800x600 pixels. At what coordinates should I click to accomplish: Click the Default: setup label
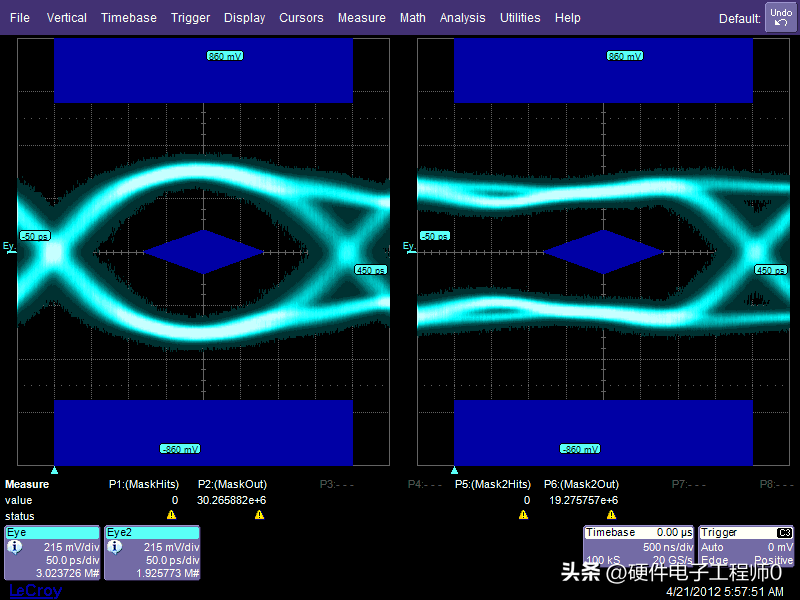click(739, 19)
